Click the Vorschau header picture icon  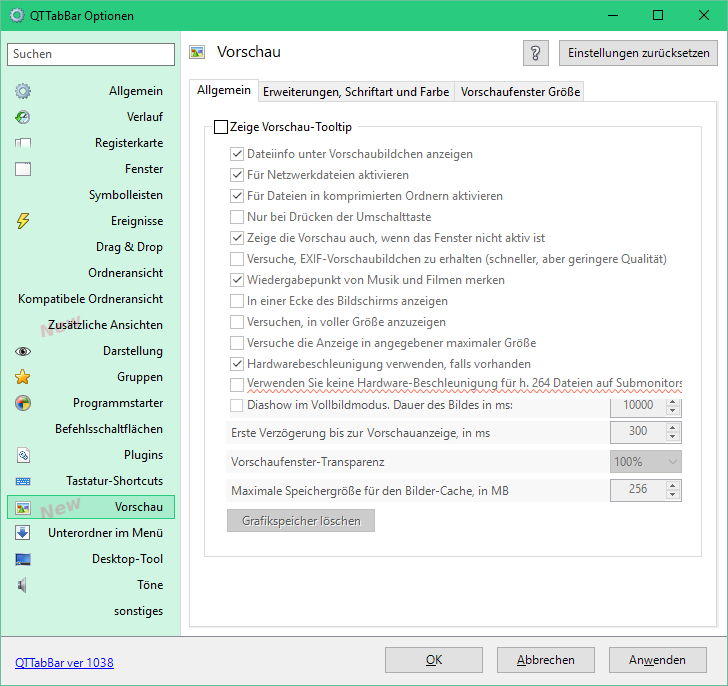tap(197, 52)
